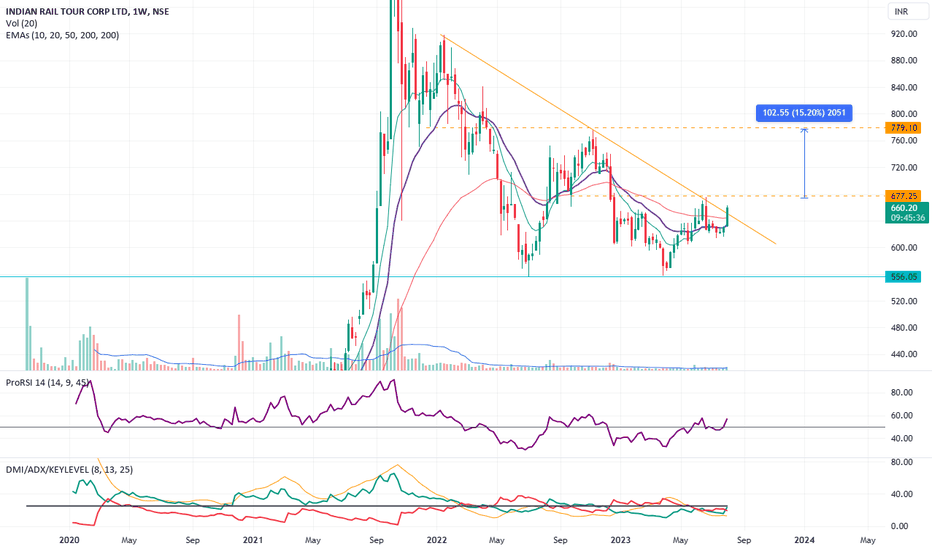
Task: Click the 2021 label on time axis
Action: click(253, 540)
